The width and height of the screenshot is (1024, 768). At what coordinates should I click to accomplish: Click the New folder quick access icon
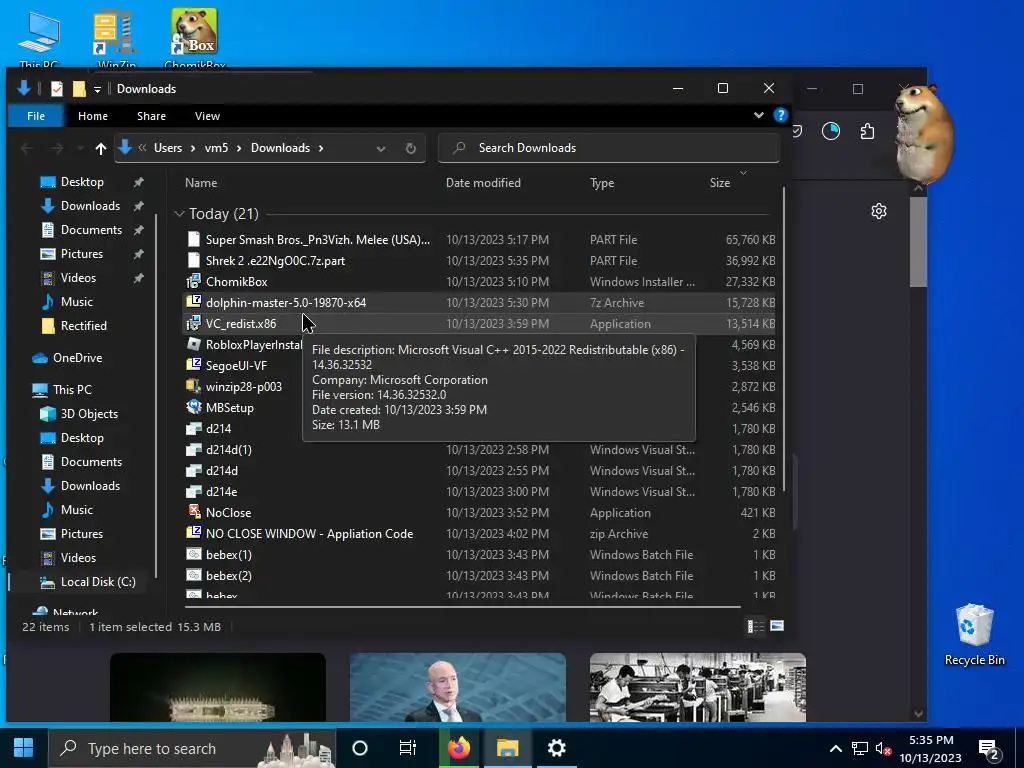click(78, 88)
